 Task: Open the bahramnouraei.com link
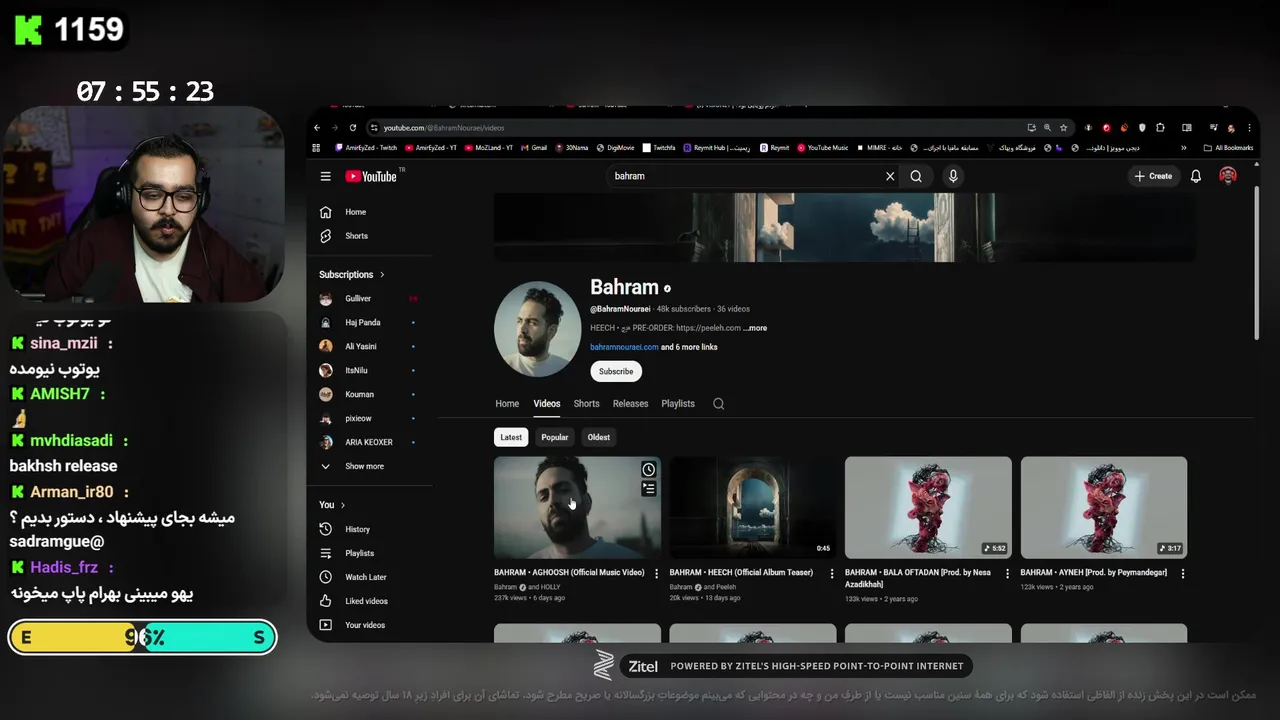(624, 347)
